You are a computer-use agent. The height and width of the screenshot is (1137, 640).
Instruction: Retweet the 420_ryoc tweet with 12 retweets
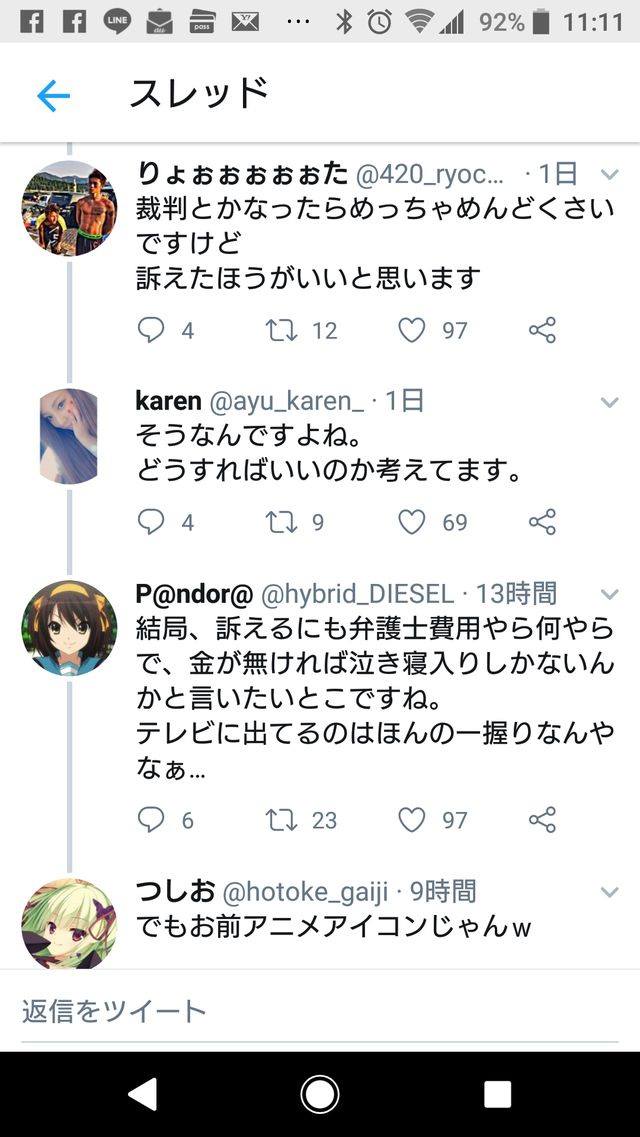pyautogui.click(x=281, y=331)
